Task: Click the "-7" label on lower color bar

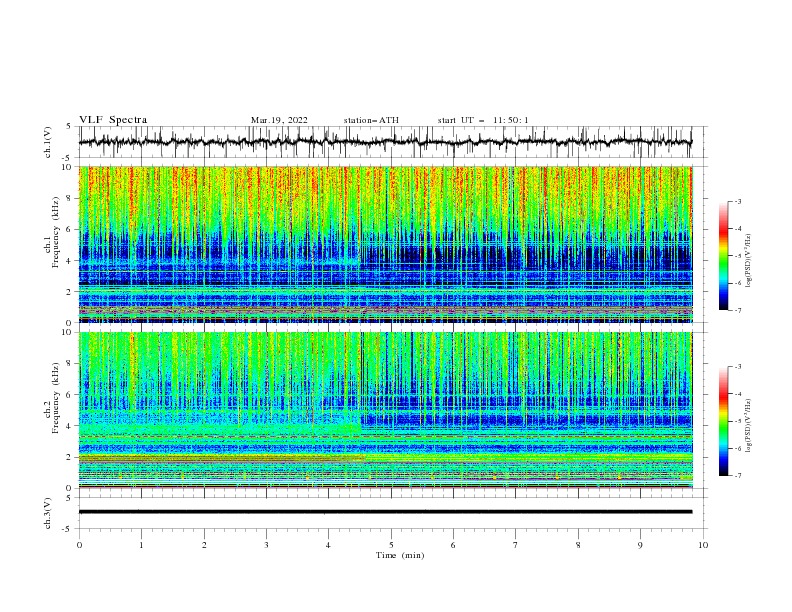Action: [738, 476]
